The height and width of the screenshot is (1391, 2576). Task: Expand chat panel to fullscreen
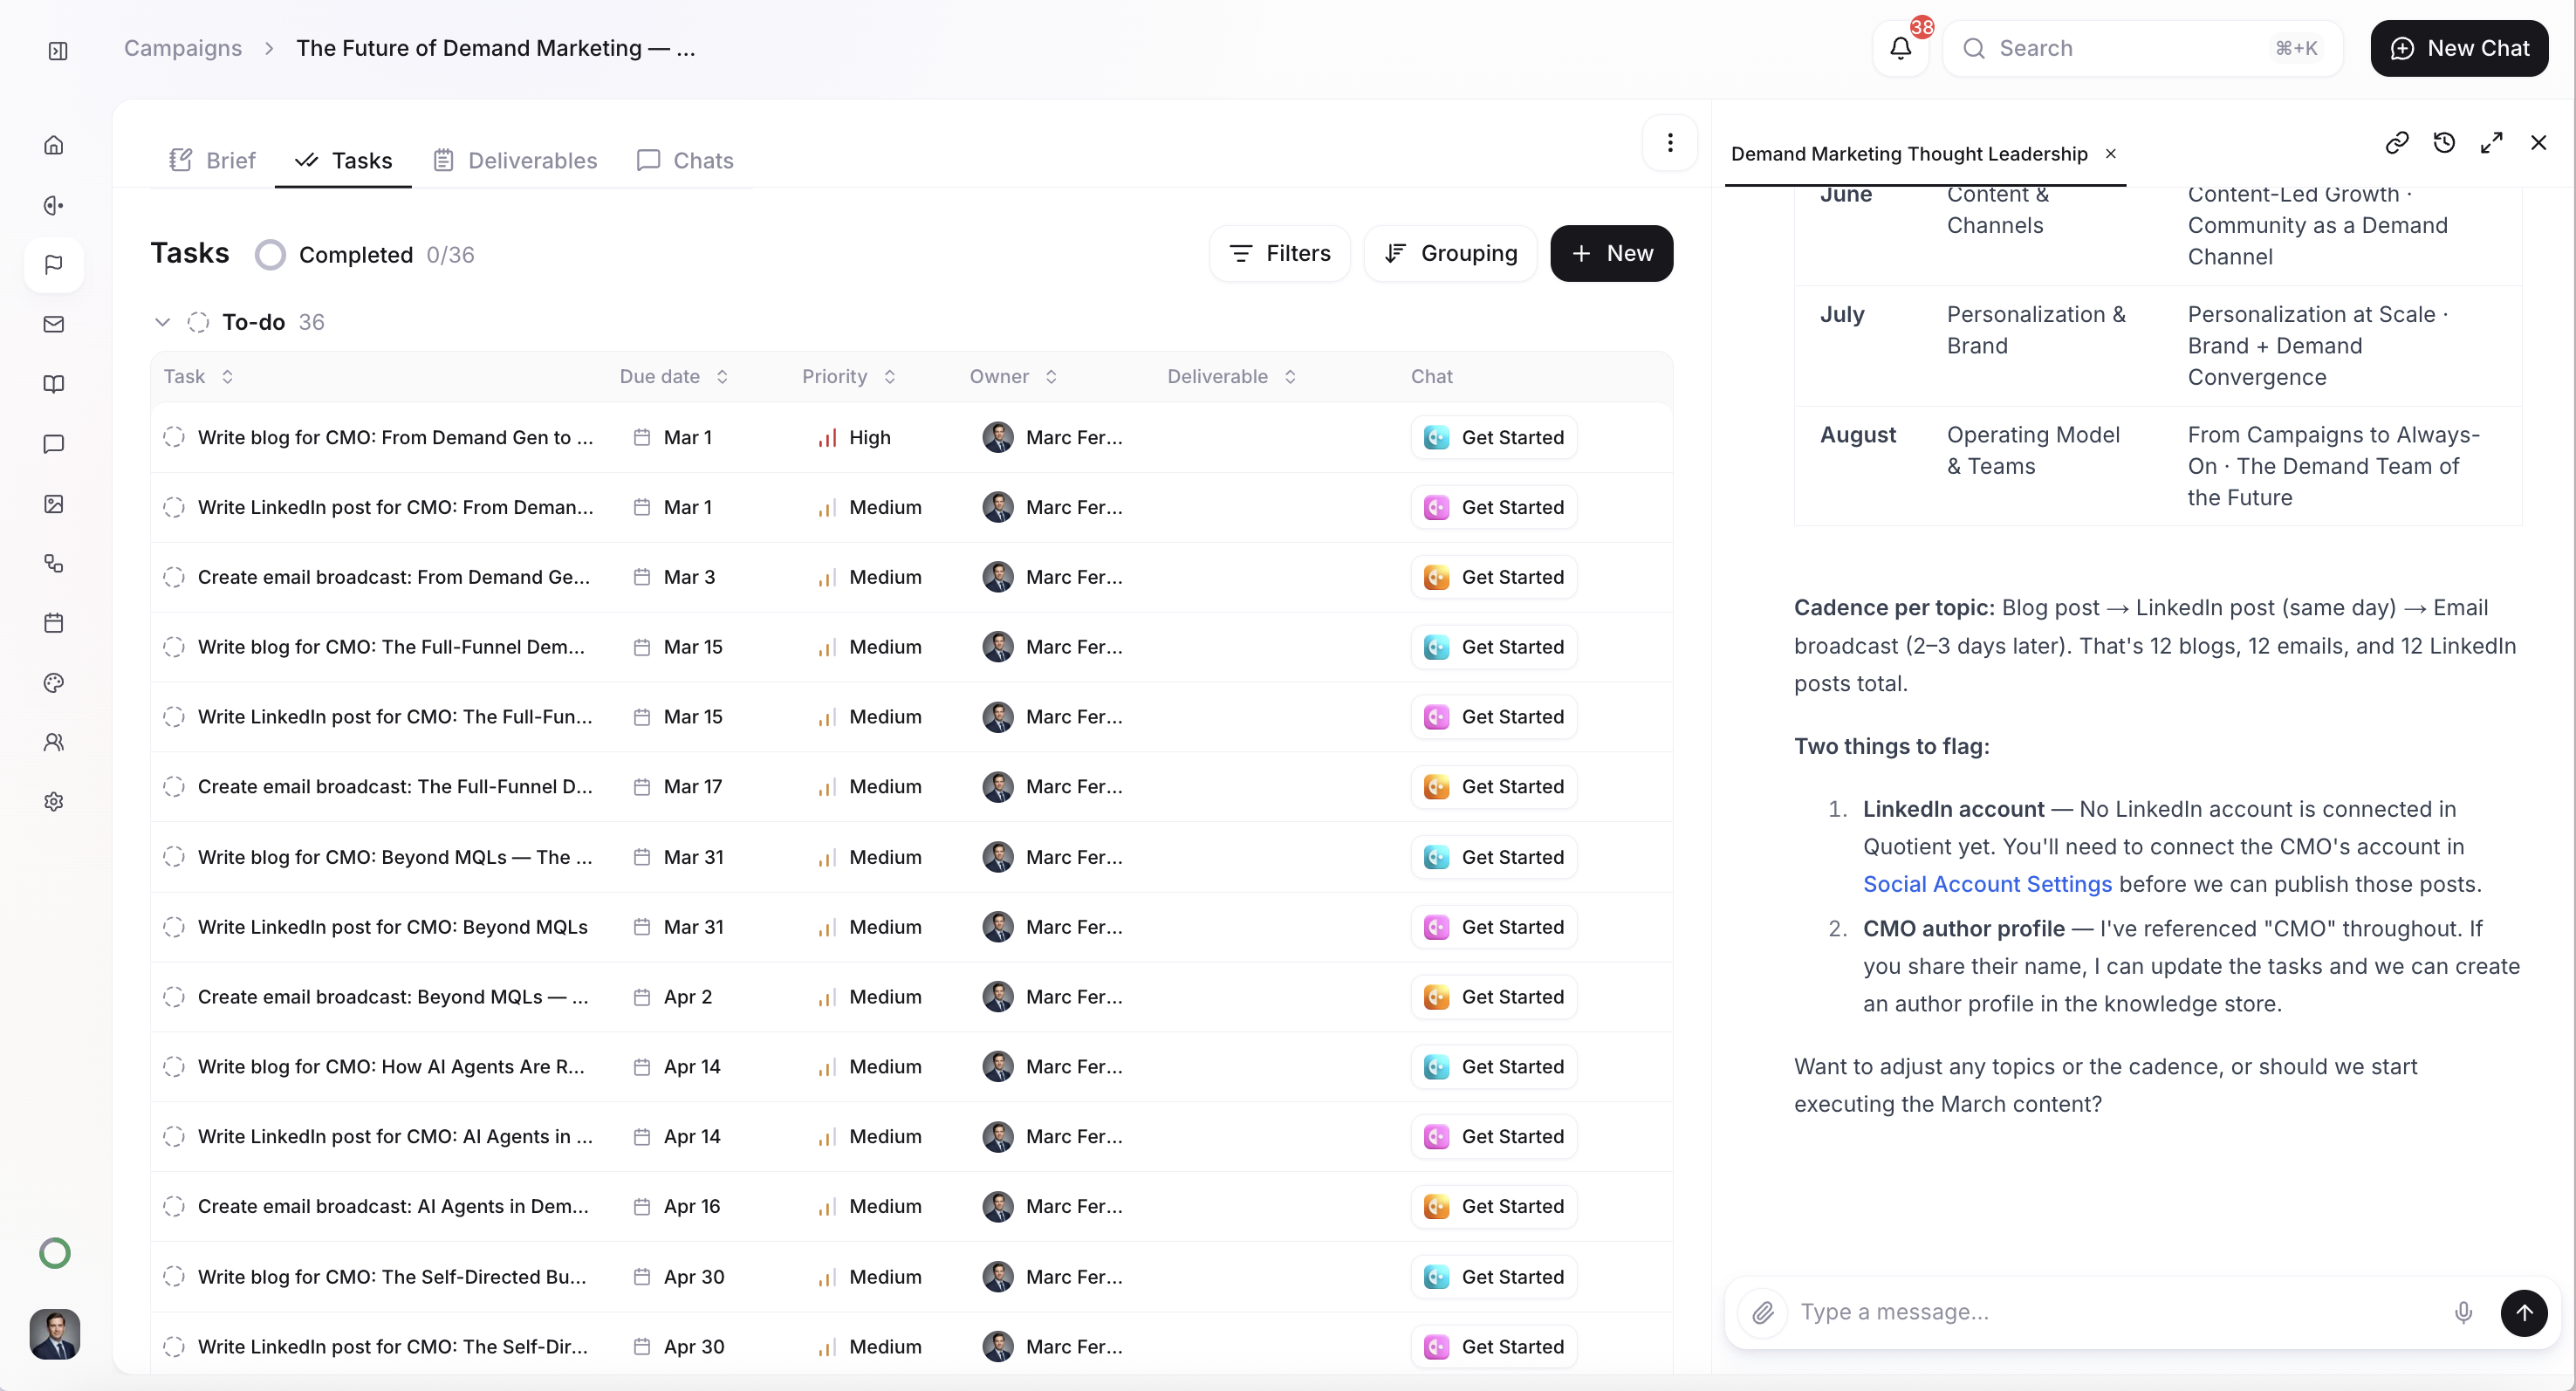2491,143
